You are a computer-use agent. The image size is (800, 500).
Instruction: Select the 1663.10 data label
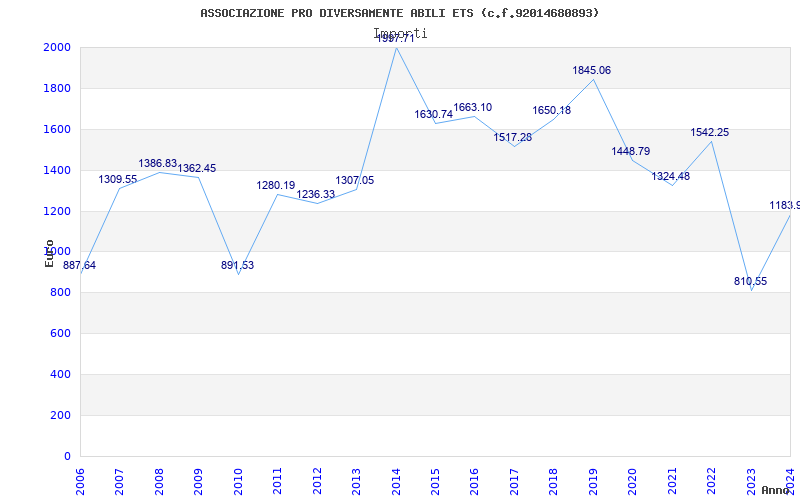[x=472, y=107]
